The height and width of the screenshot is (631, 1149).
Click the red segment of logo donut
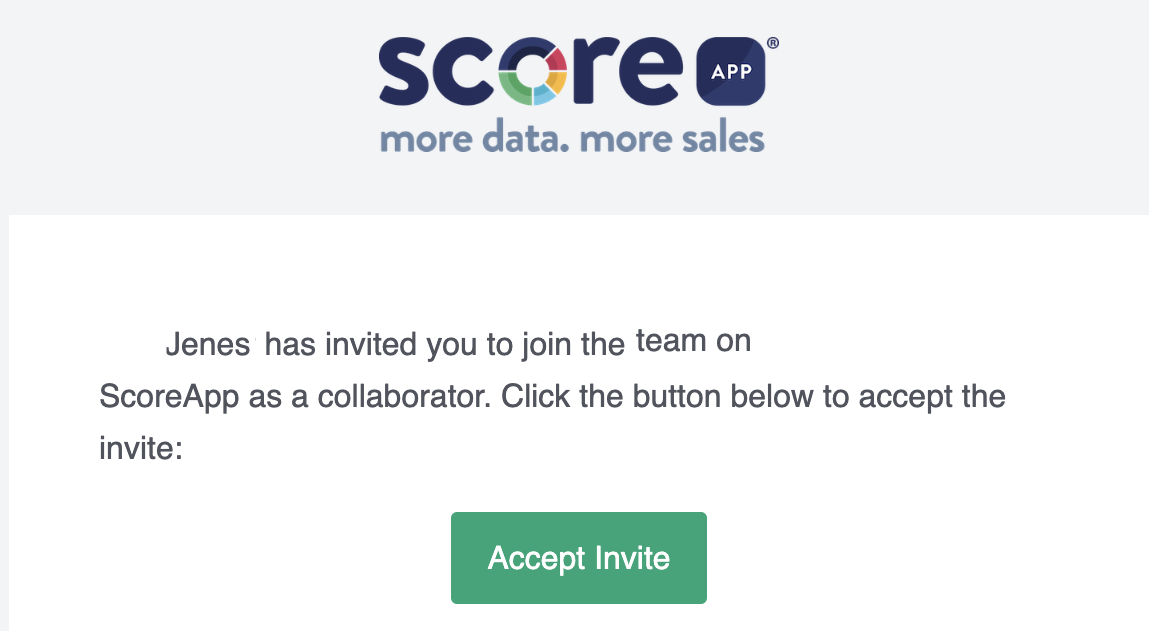click(556, 59)
